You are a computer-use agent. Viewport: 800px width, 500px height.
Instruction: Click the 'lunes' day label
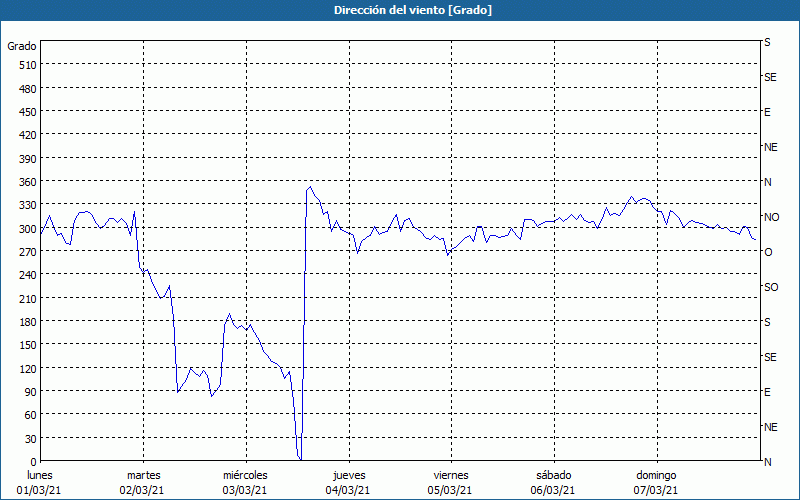(40, 476)
